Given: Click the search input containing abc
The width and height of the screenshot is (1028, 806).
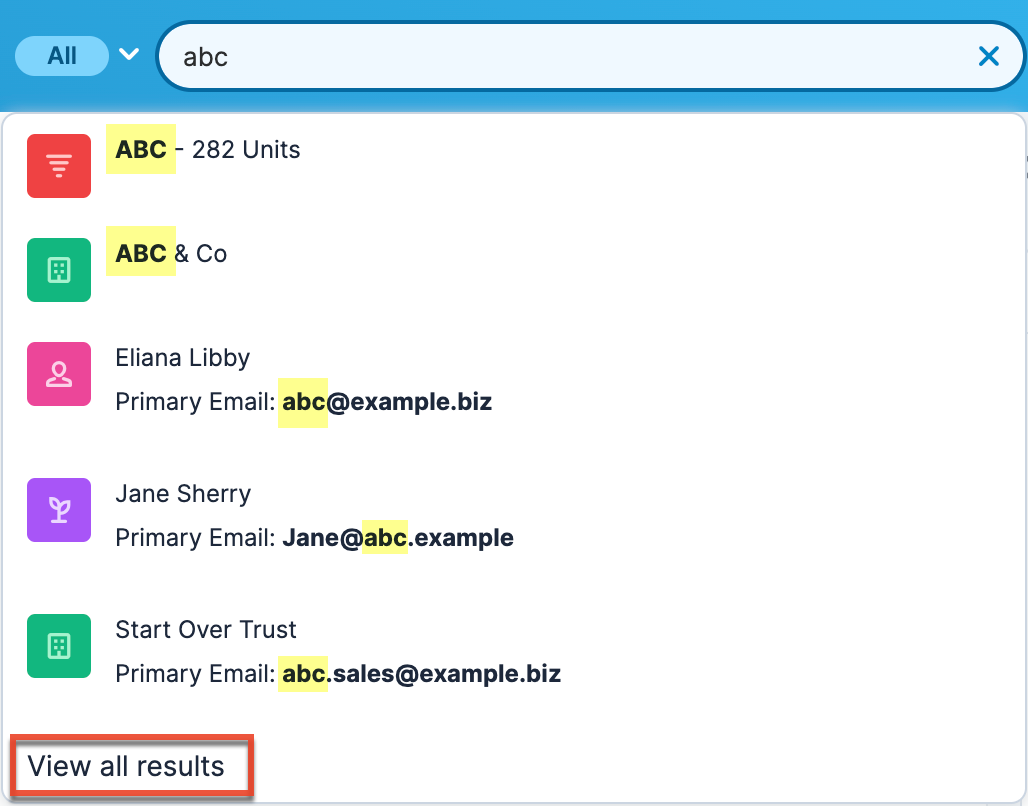Looking at the screenshot, I should pyautogui.click(x=500, y=56).
